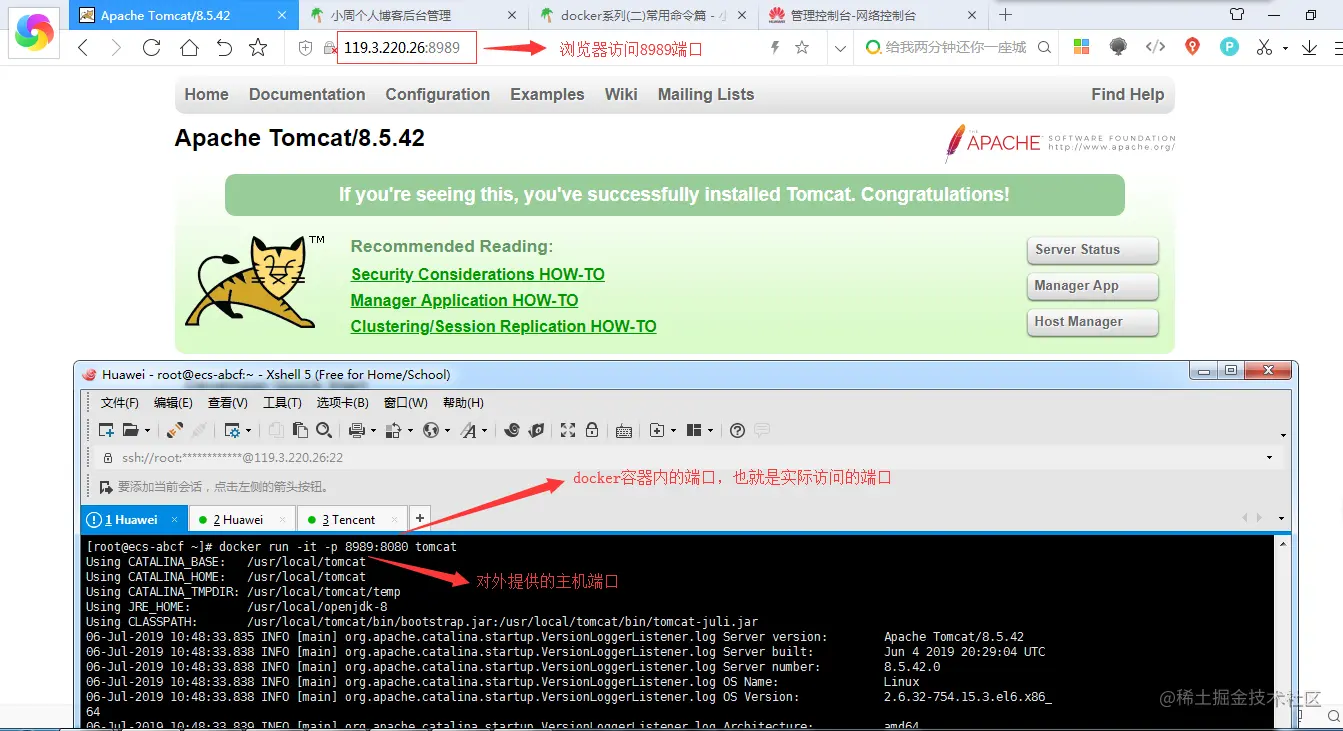Open Xshell 编辑(E) menu
This screenshot has height=731, width=1343.
click(x=173, y=402)
